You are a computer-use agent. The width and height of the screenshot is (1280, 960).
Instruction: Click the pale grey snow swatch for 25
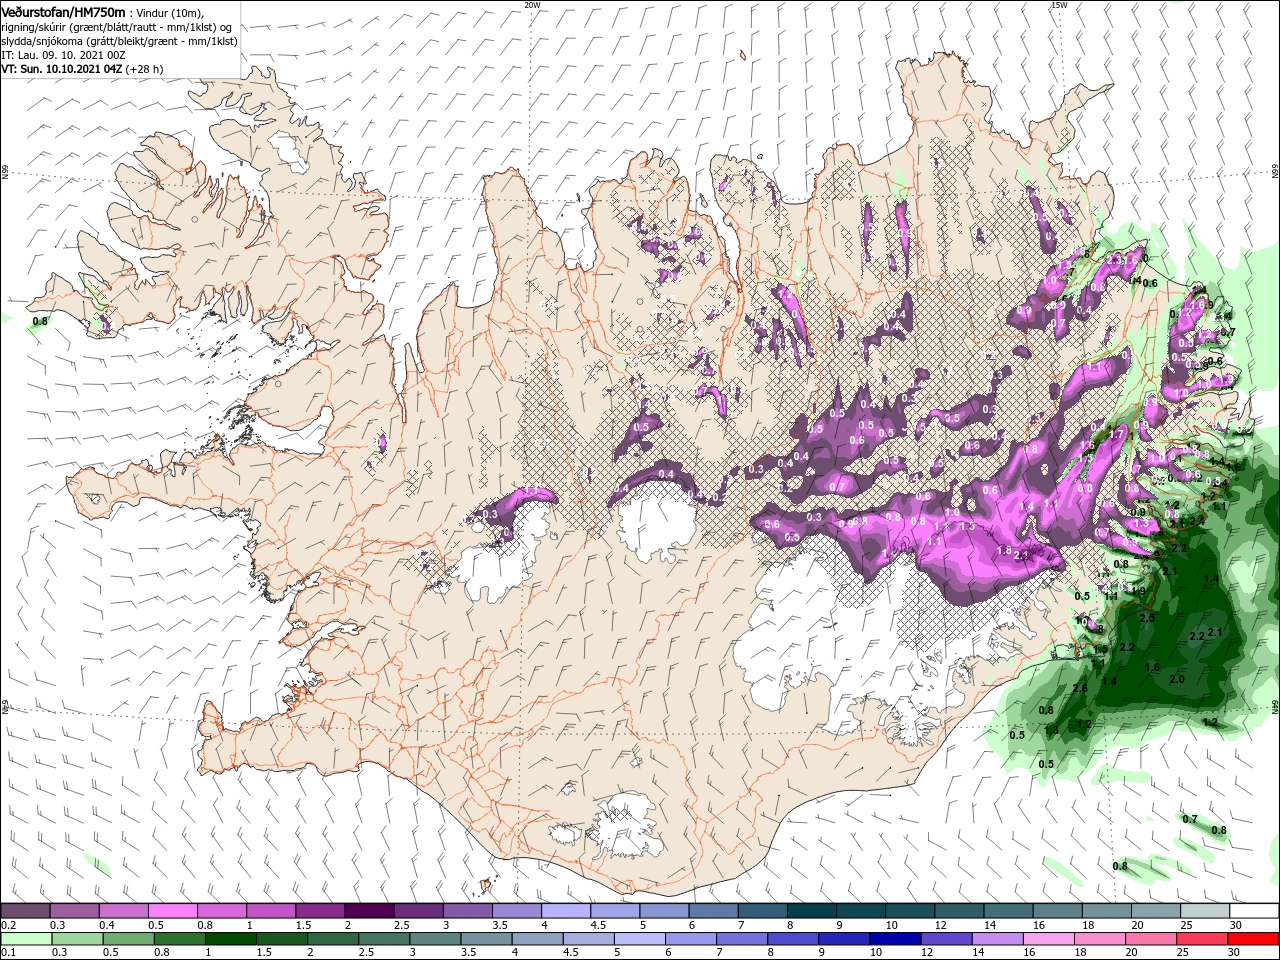click(1206, 911)
